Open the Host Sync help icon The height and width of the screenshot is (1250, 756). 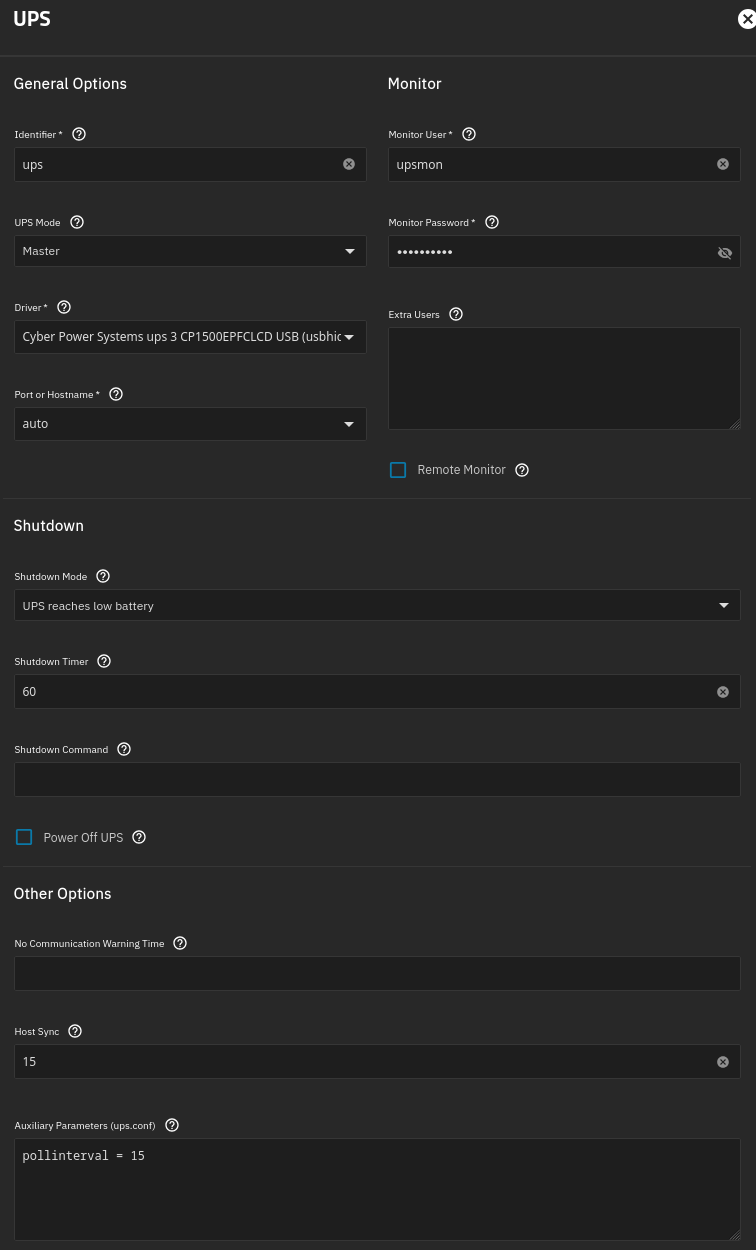point(75,1031)
